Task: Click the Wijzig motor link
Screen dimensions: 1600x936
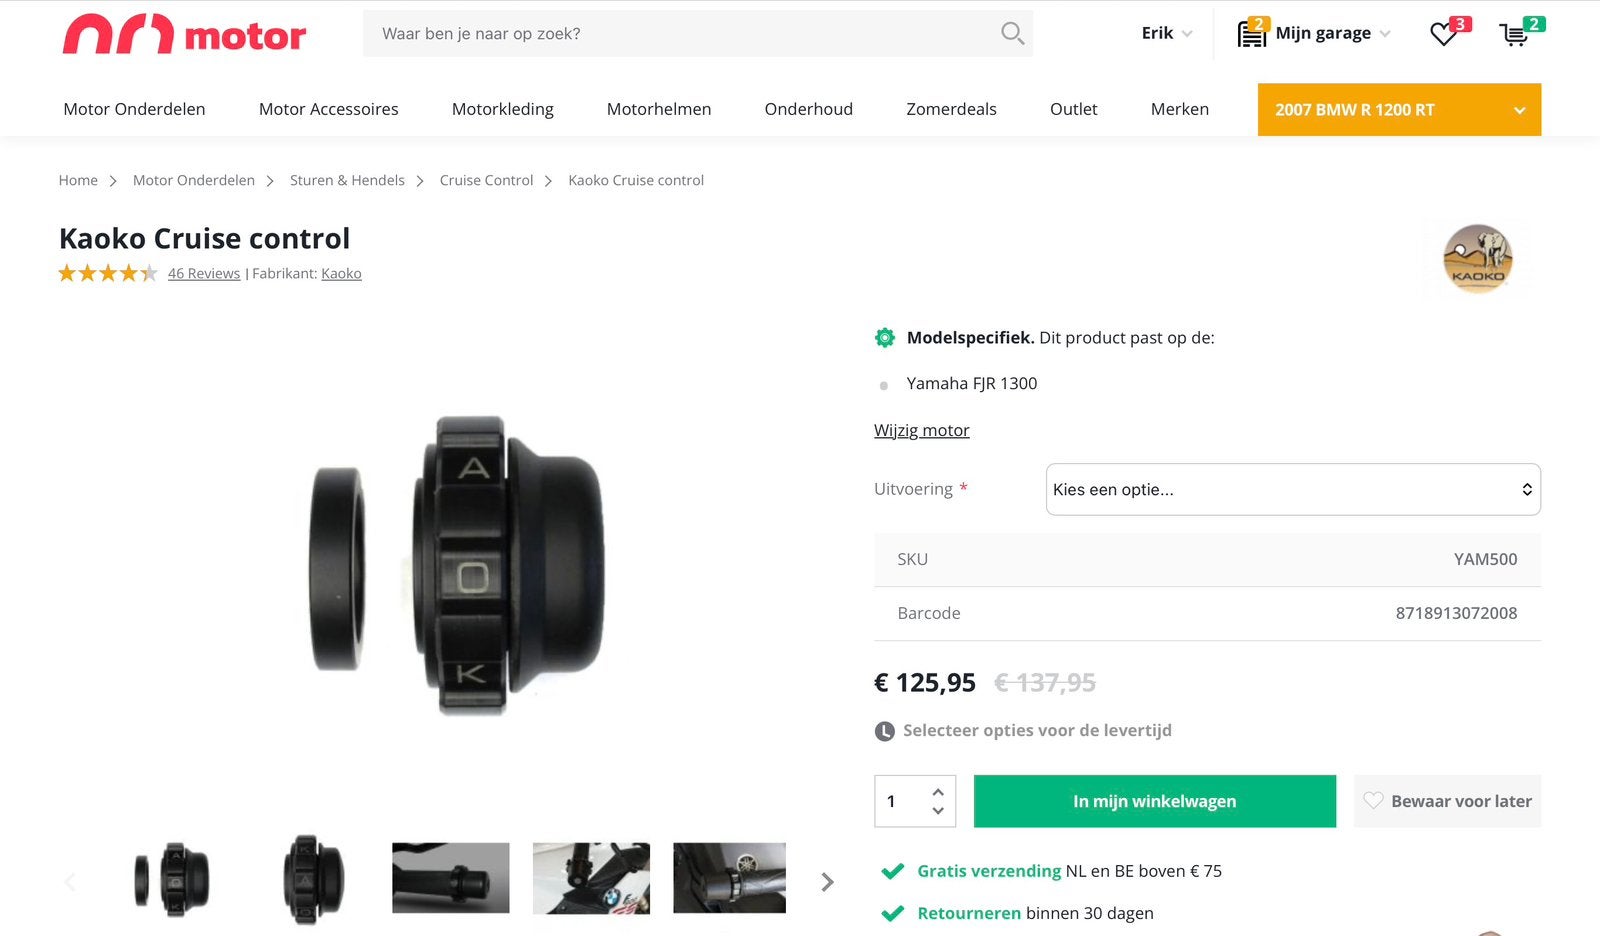Action: (x=922, y=430)
